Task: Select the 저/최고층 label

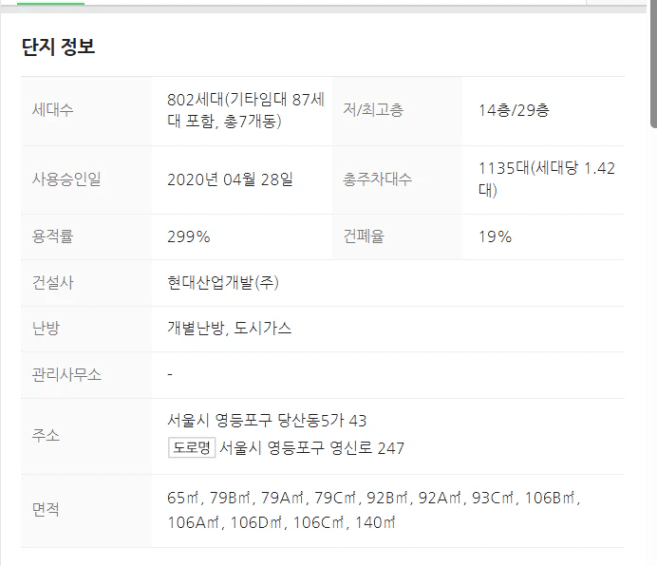Action: [x=373, y=110]
